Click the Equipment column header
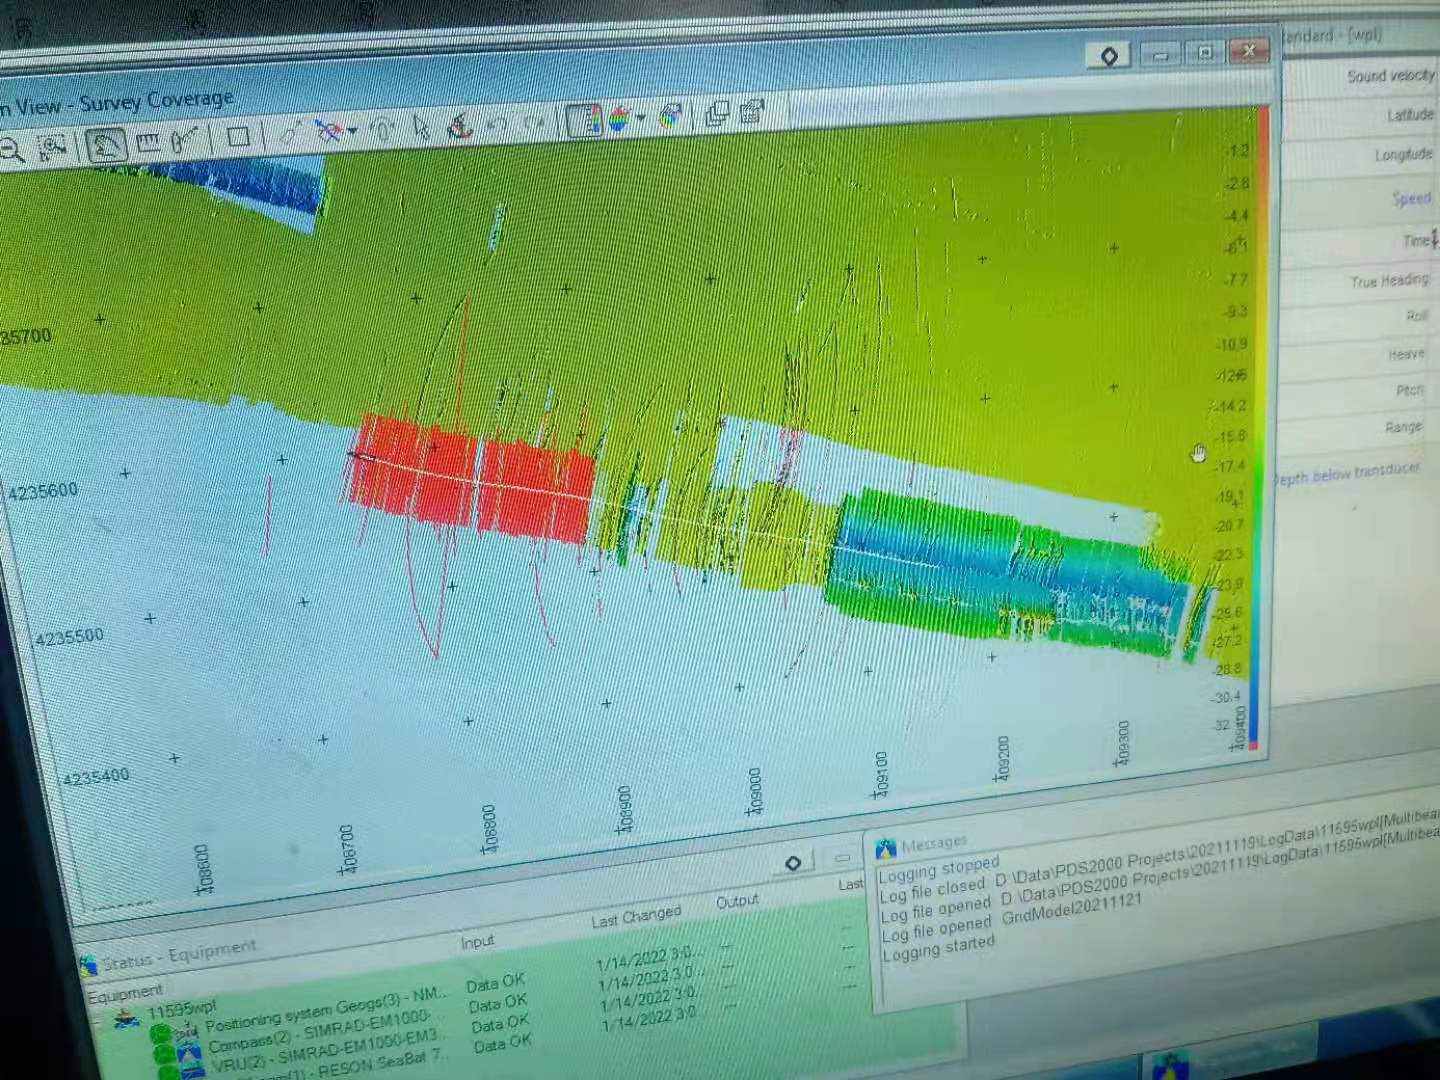The width and height of the screenshot is (1440, 1080). pyautogui.click(x=124, y=995)
